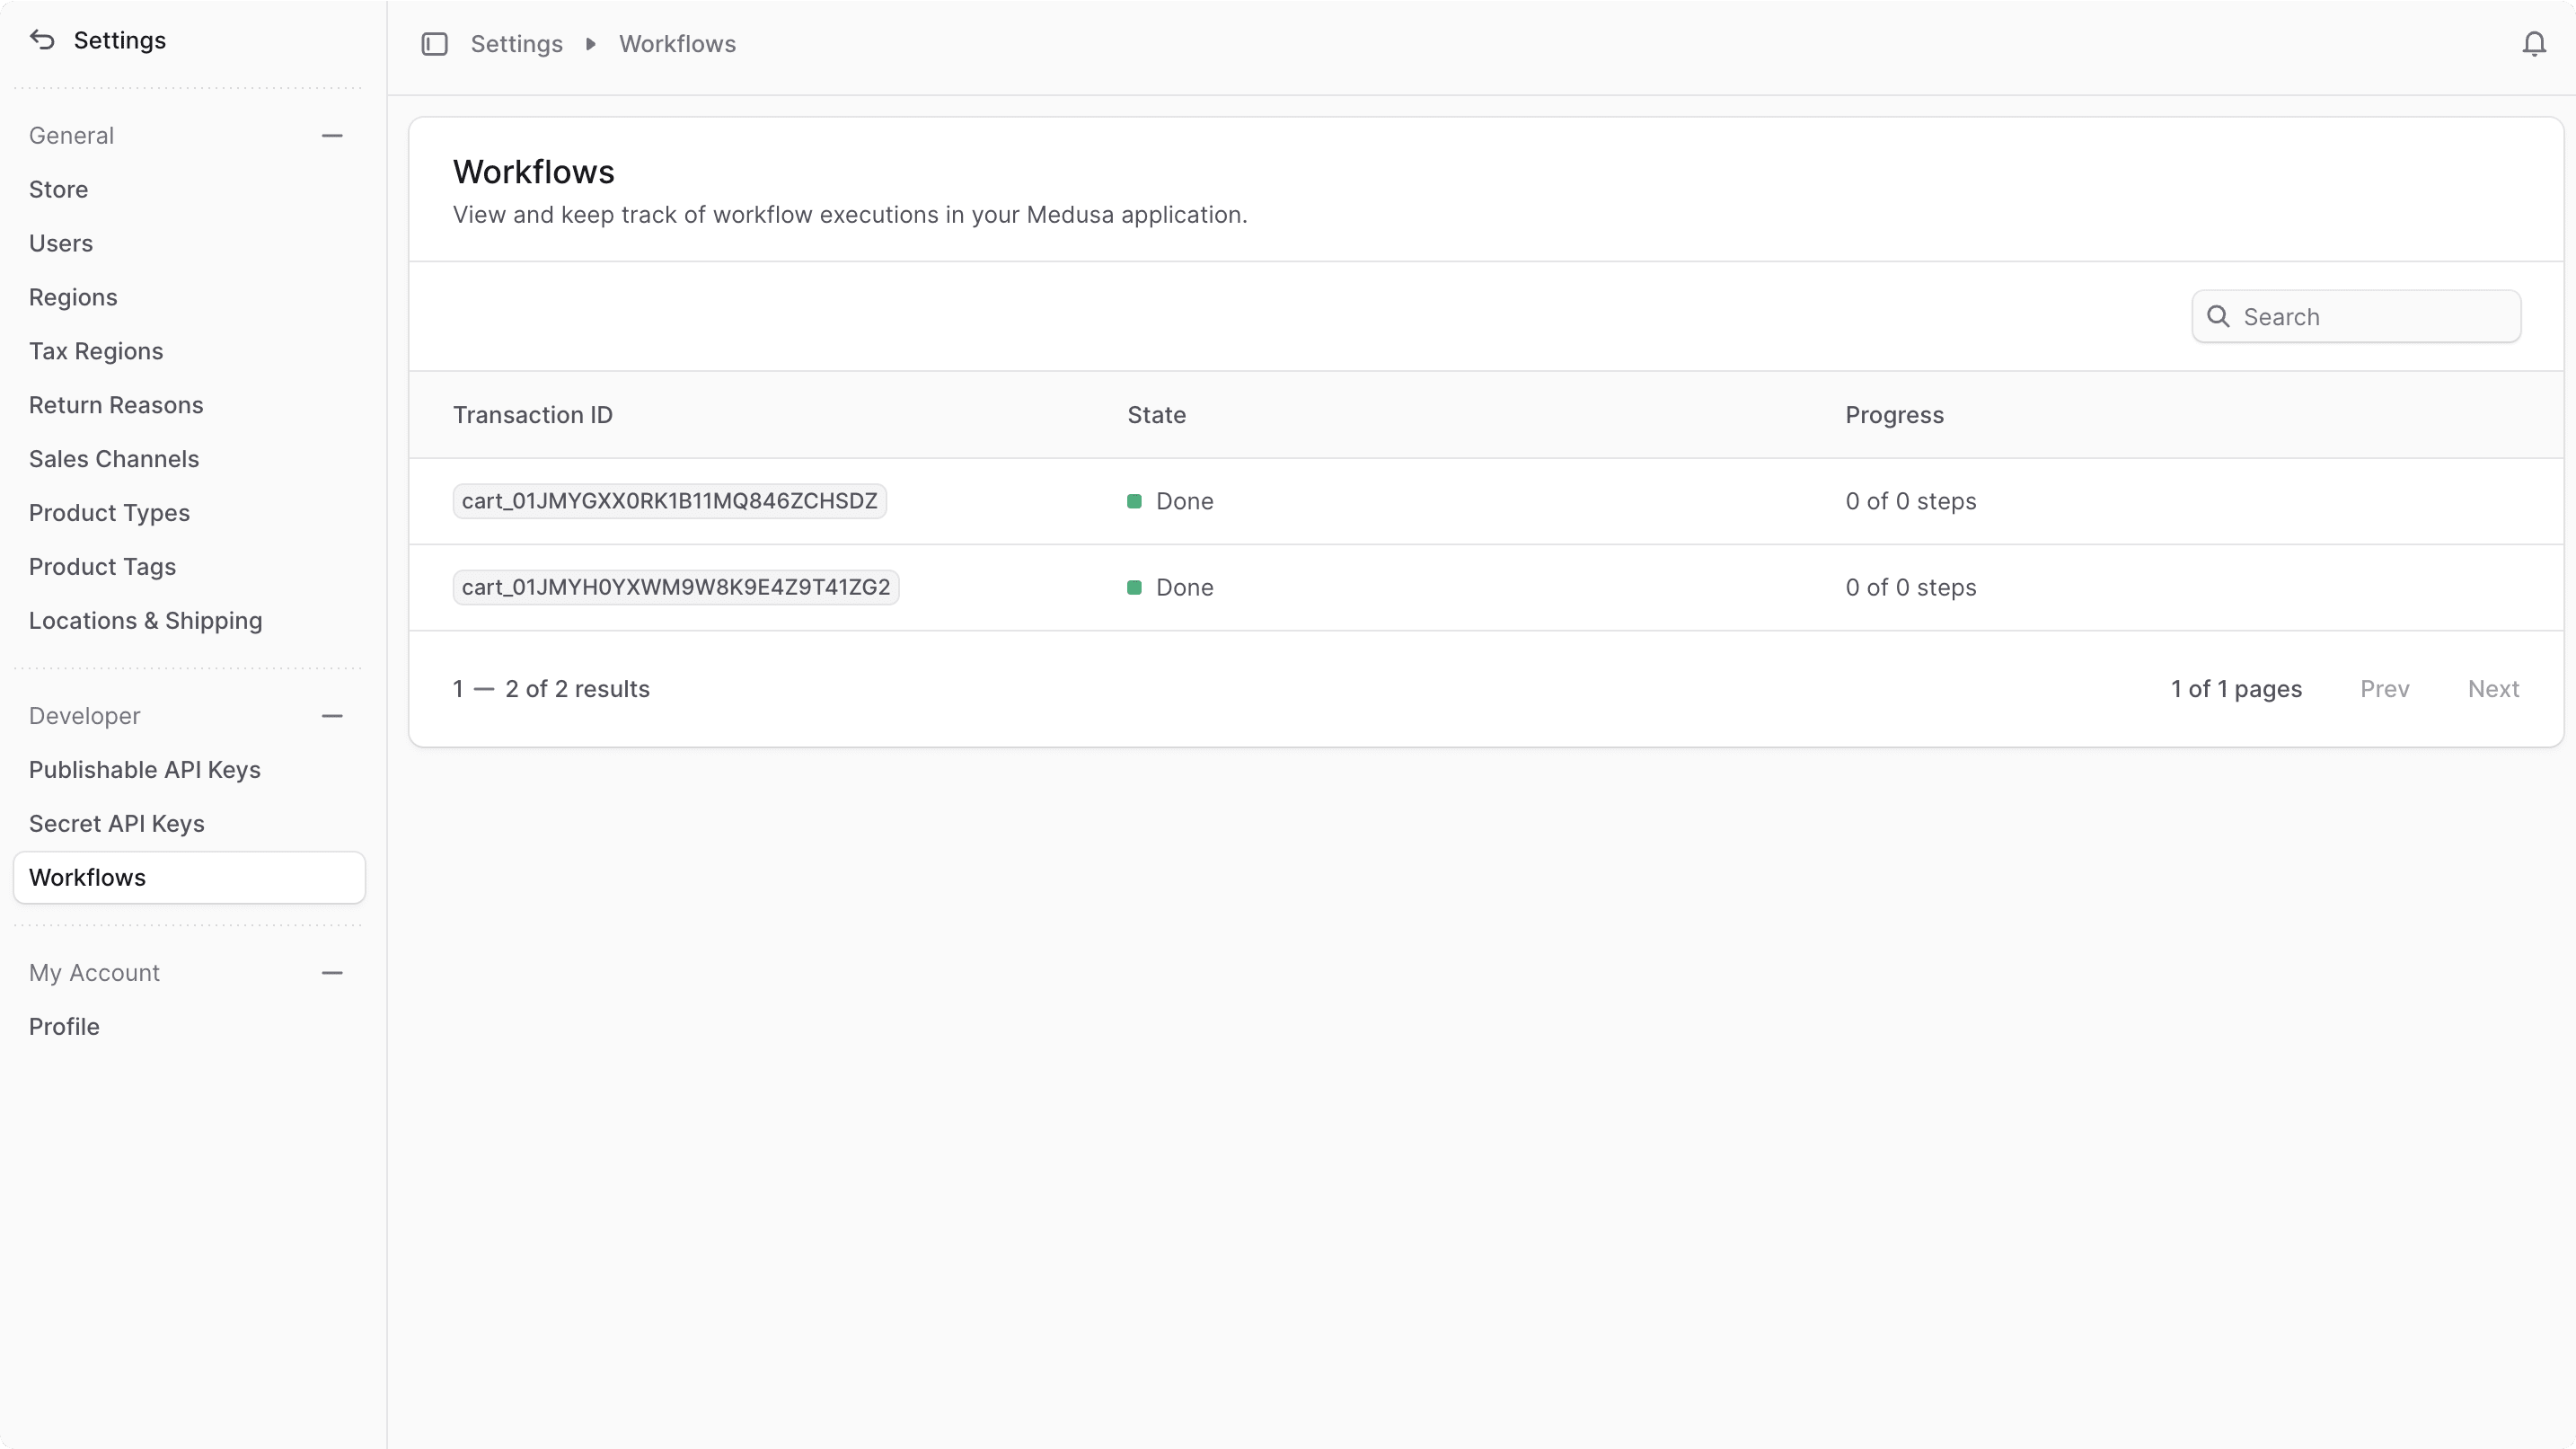This screenshot has width=2576, height=1449.
Task: Click the magnifier icon in the search box
Action: click(x=2219, y=317)
